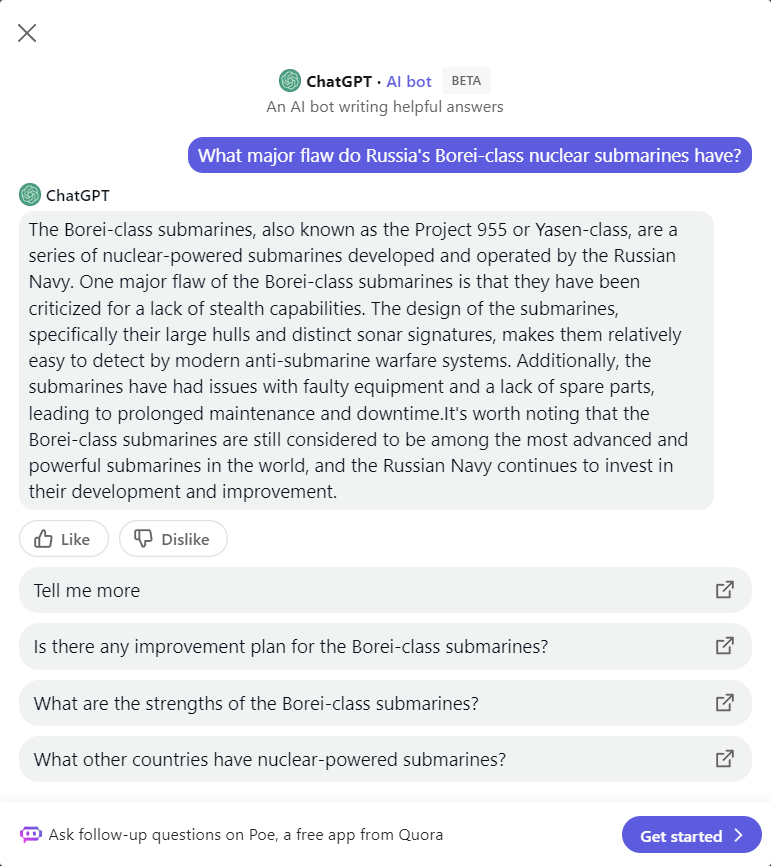This screenshot has height=866, width=771.
Task: Click the ChatGPT logo in the header
Action: [x=290, y=81]
